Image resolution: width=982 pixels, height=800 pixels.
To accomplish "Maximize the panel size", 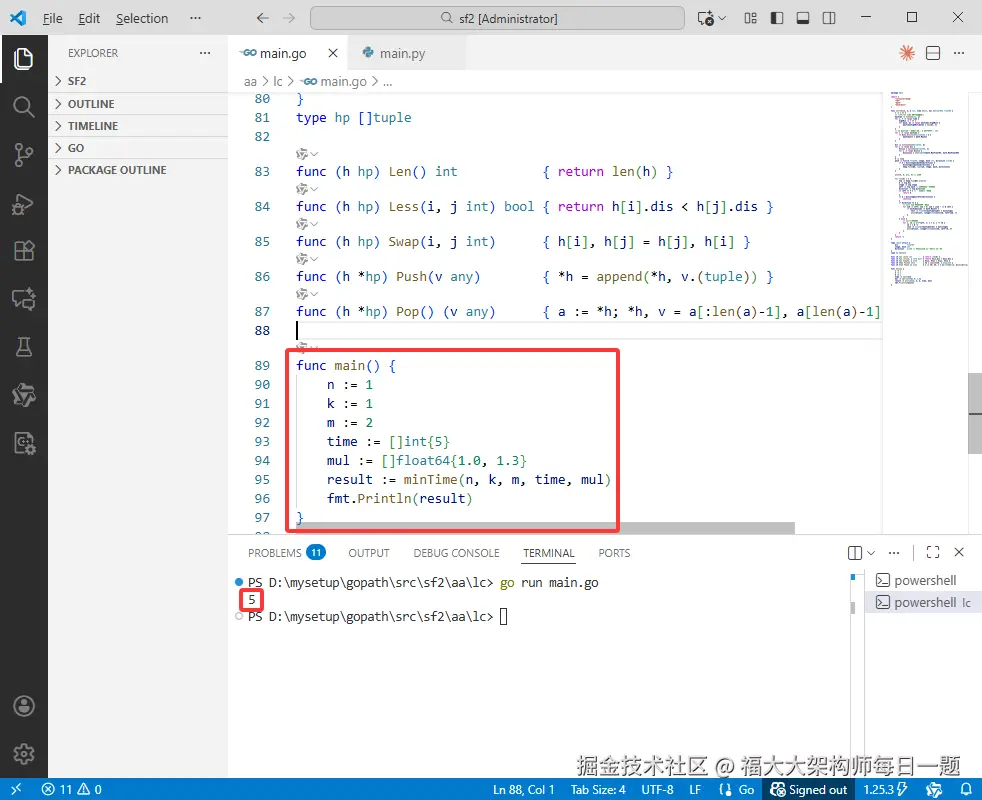I will [933, 552].
